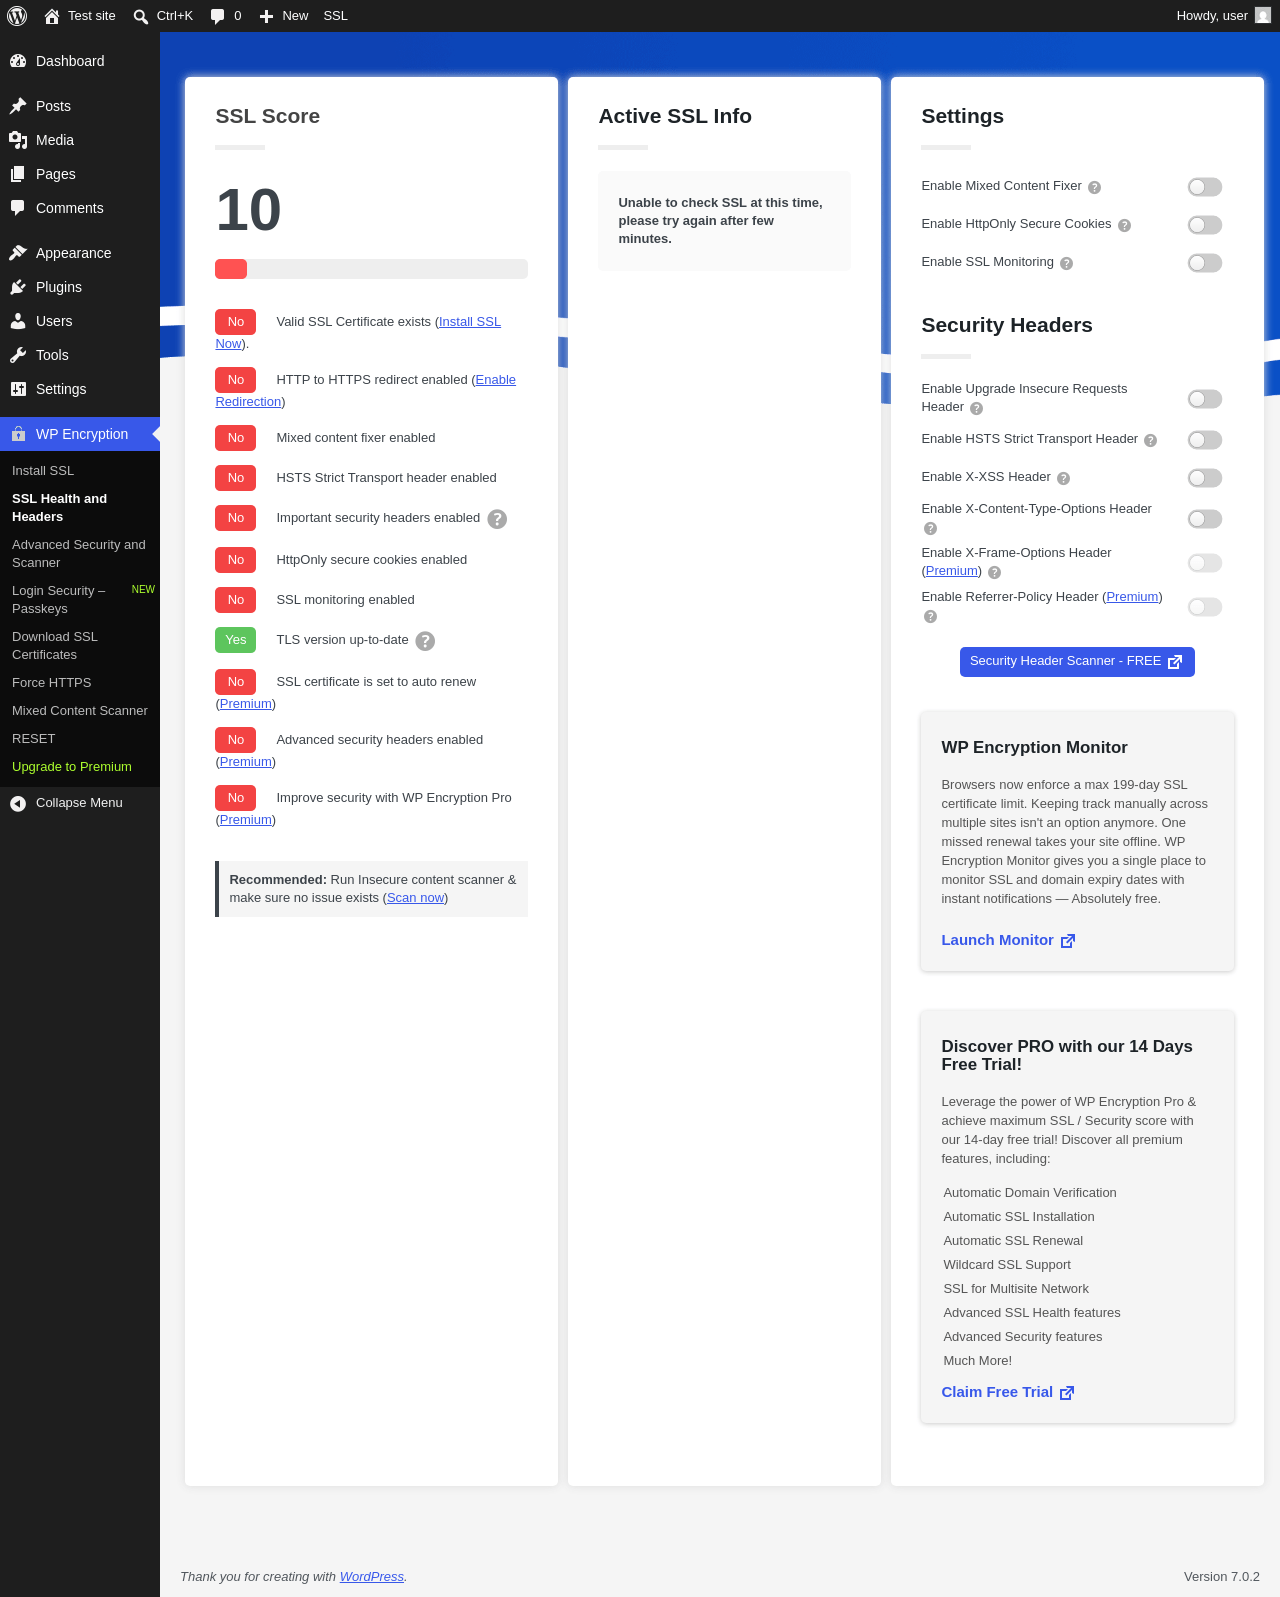Click SSL item in top admin bar

335,16
